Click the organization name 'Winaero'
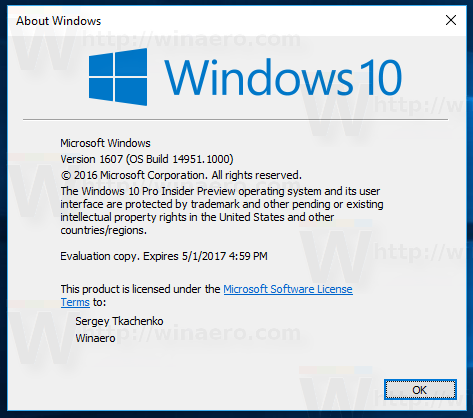The image size is (473, 418). pyautogui.click(x=95, y=338)
